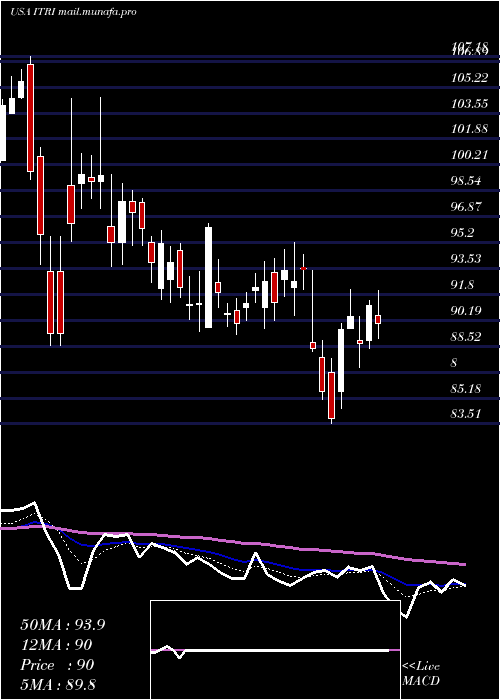Click the lowest red candle near 83.51

click(331, 396)
